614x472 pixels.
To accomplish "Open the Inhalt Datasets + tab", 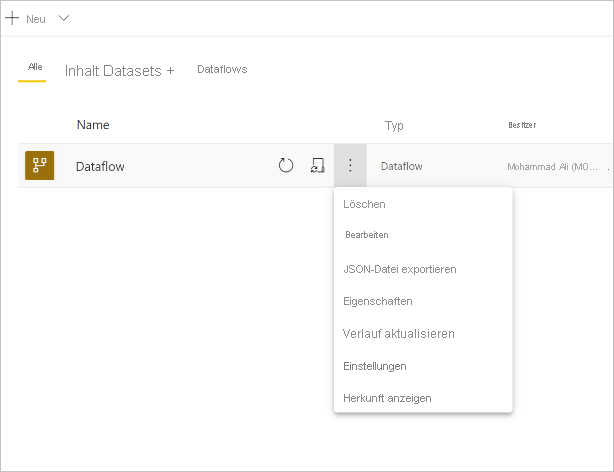I will pyautogui.click(x=119, y=71).
